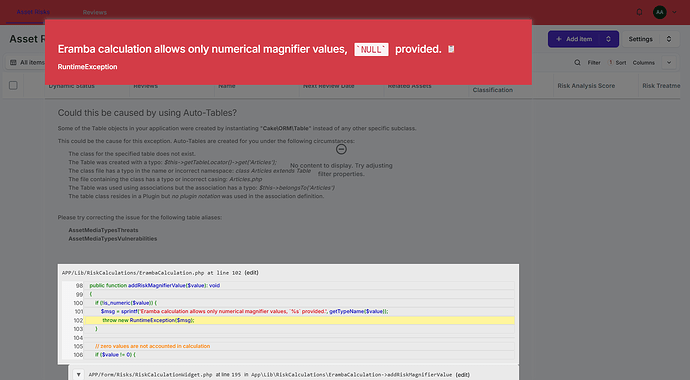This screenshot has width=690, height=380.
Task: Open the Sort options
Action: pos(620,63)
